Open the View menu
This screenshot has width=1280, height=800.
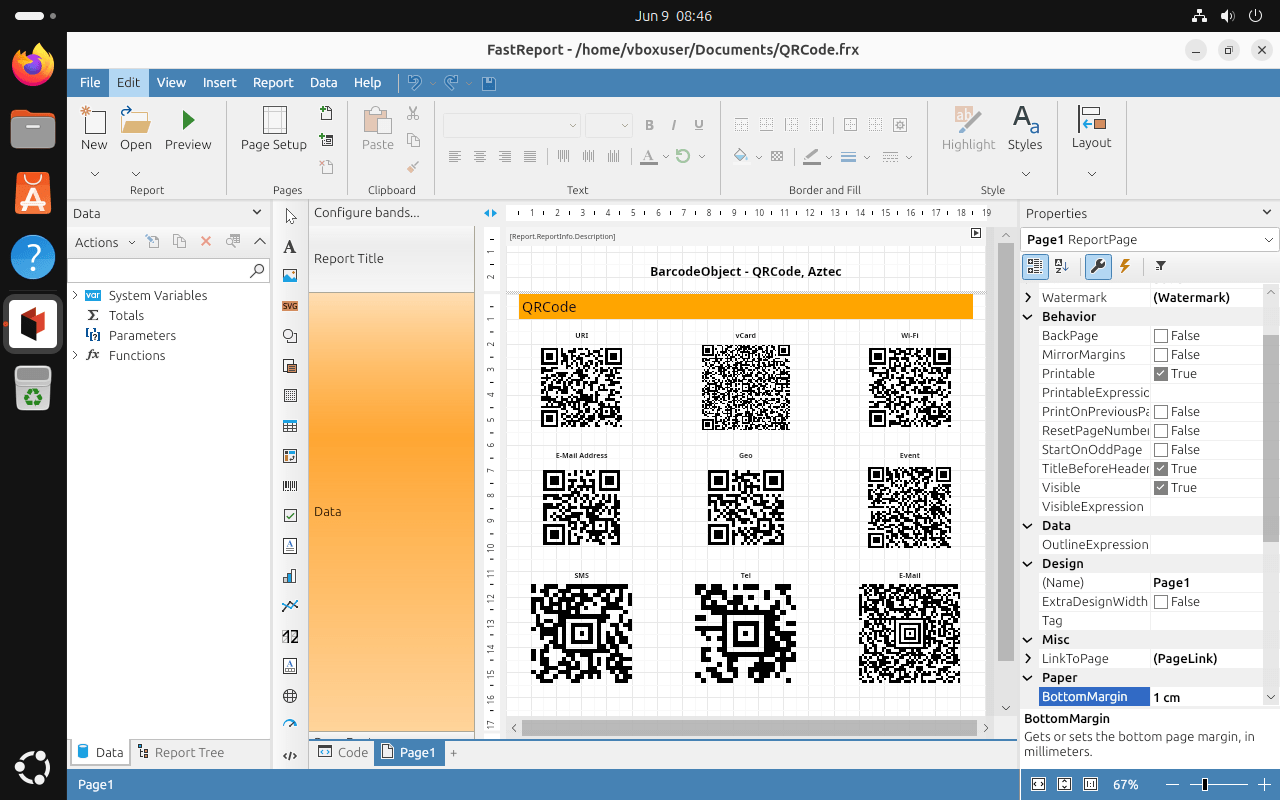171,83
